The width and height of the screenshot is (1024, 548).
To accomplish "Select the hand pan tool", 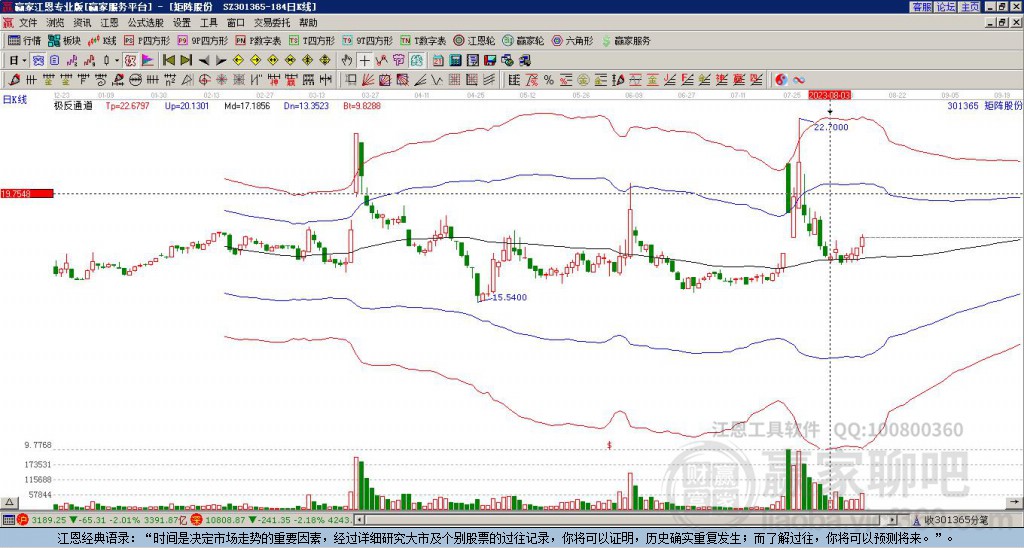I will 347,60.
